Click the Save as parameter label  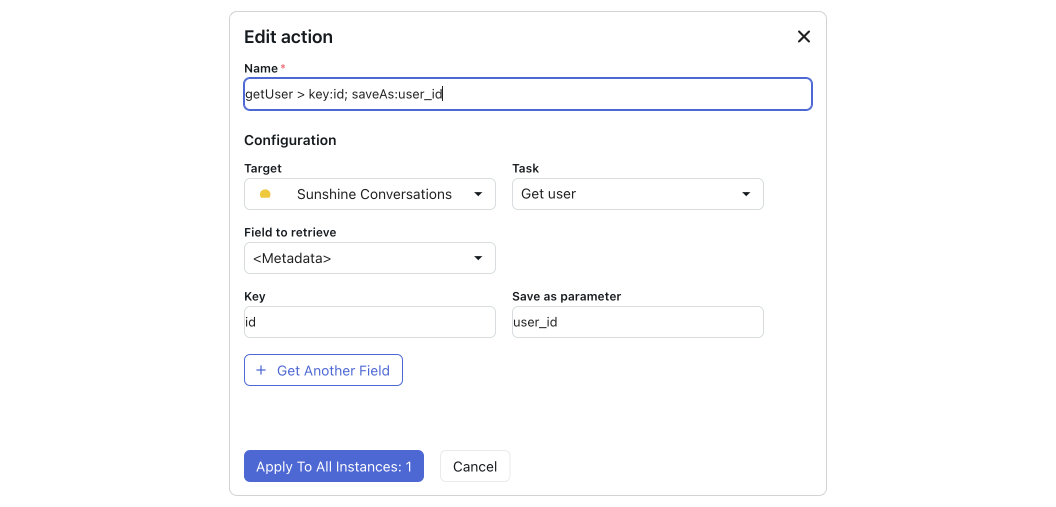coord(566,296)
